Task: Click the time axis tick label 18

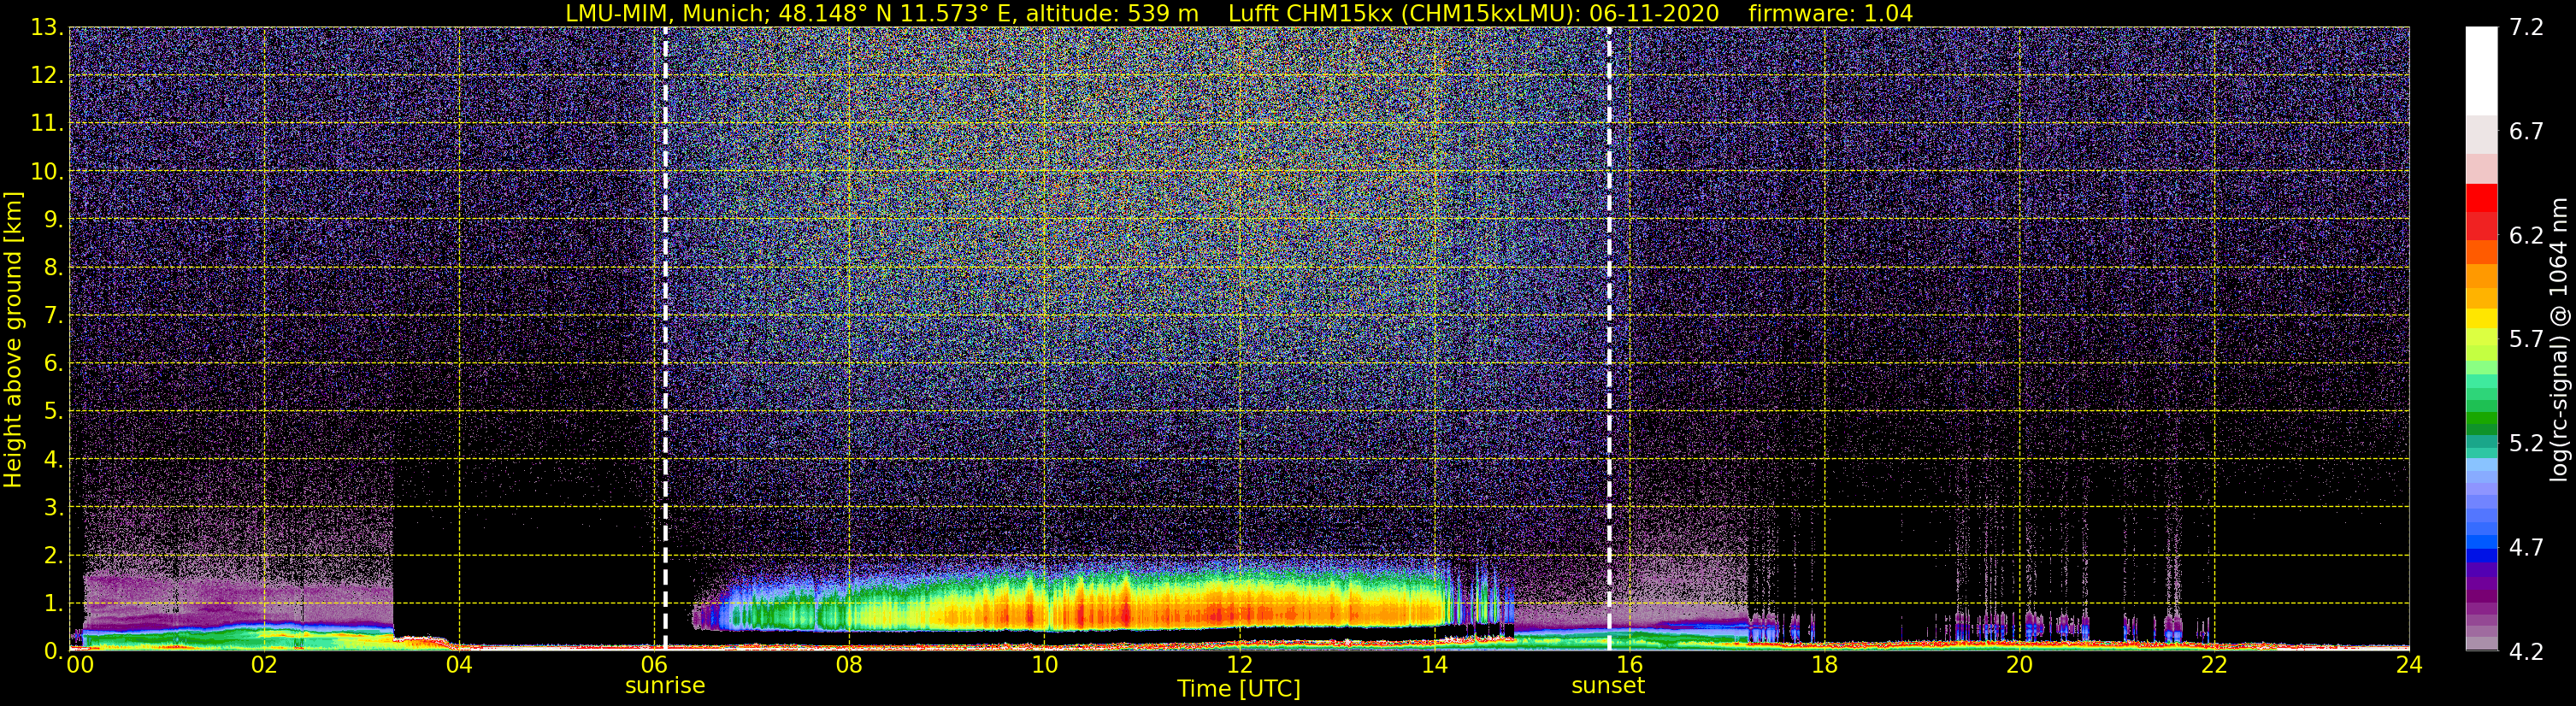Action: point(1824,666)
